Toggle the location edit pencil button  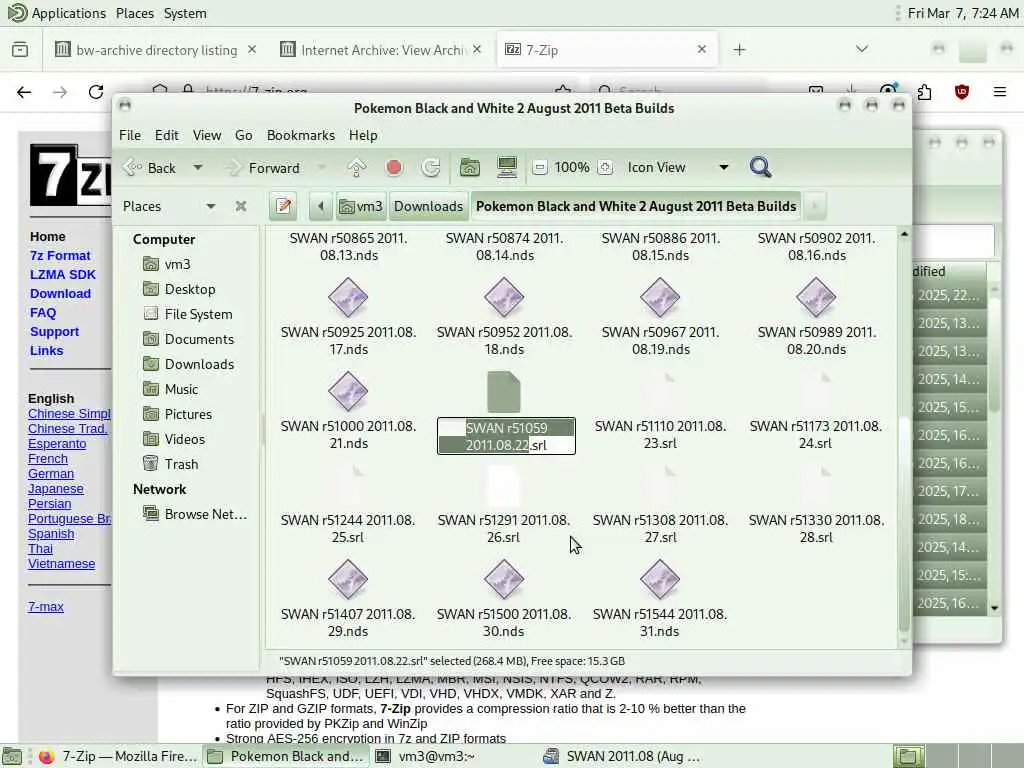tap(283, 206)
